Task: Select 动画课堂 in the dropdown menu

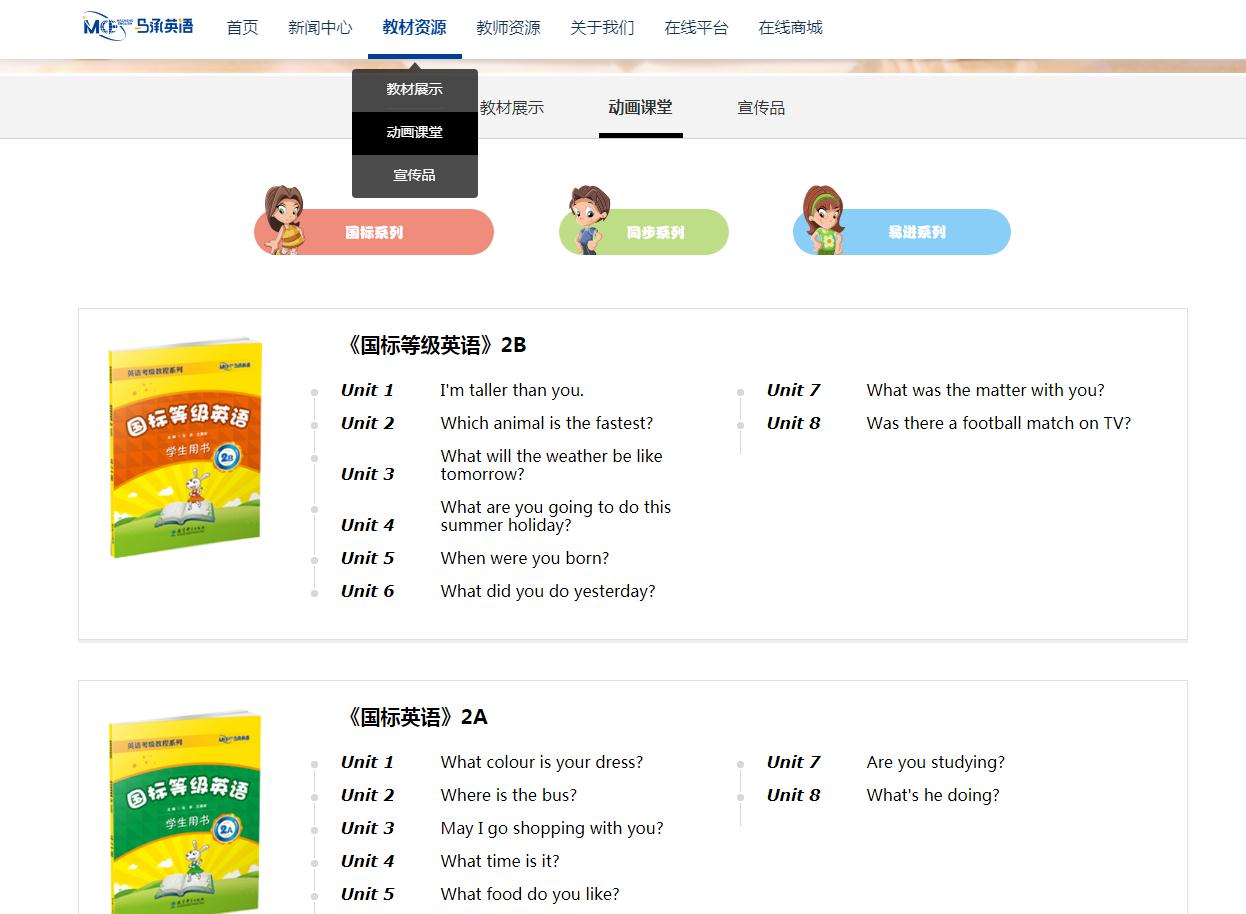Action: tap(415, 133)
